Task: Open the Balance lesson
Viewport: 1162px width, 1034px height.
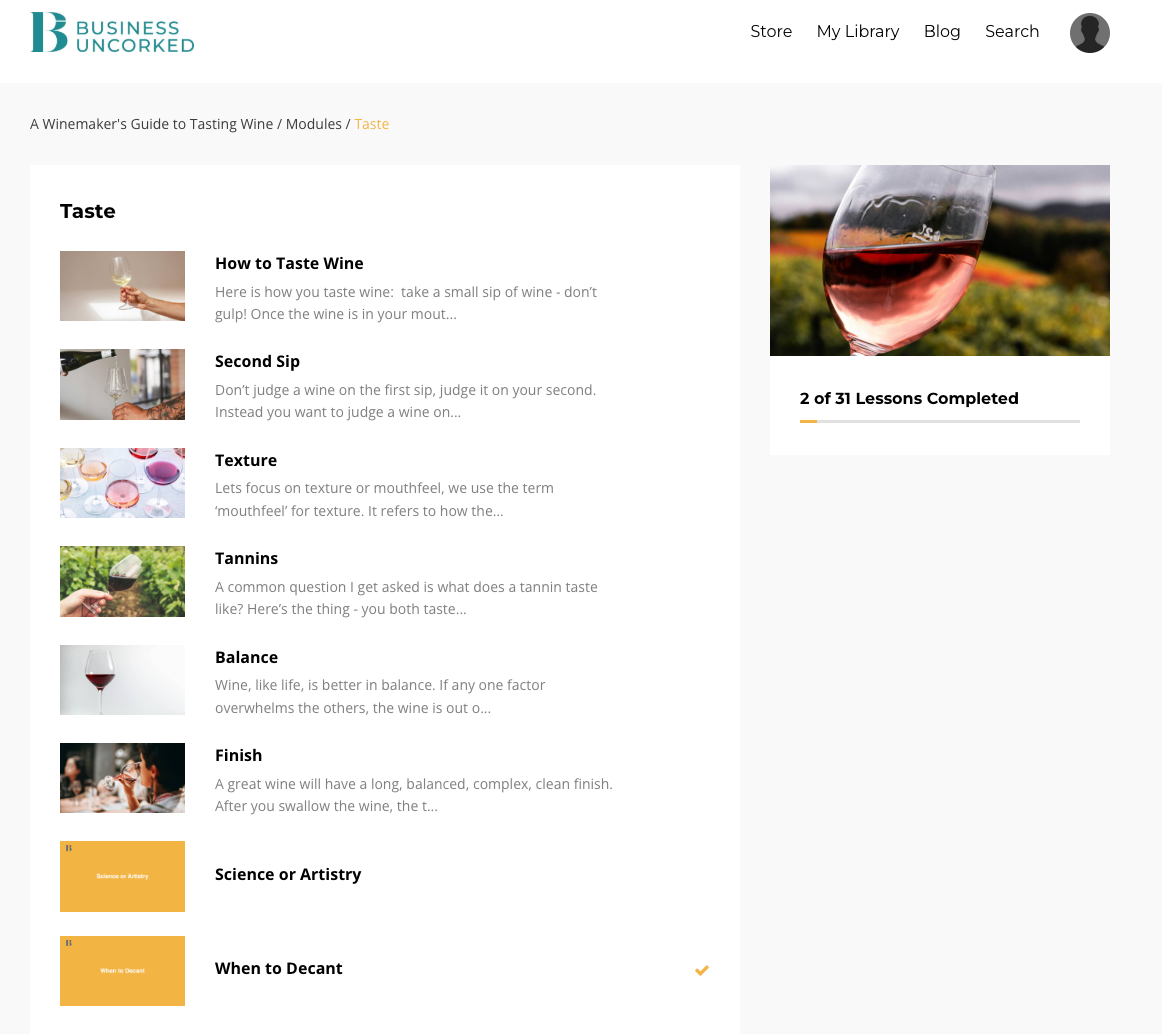Action: 246,657
